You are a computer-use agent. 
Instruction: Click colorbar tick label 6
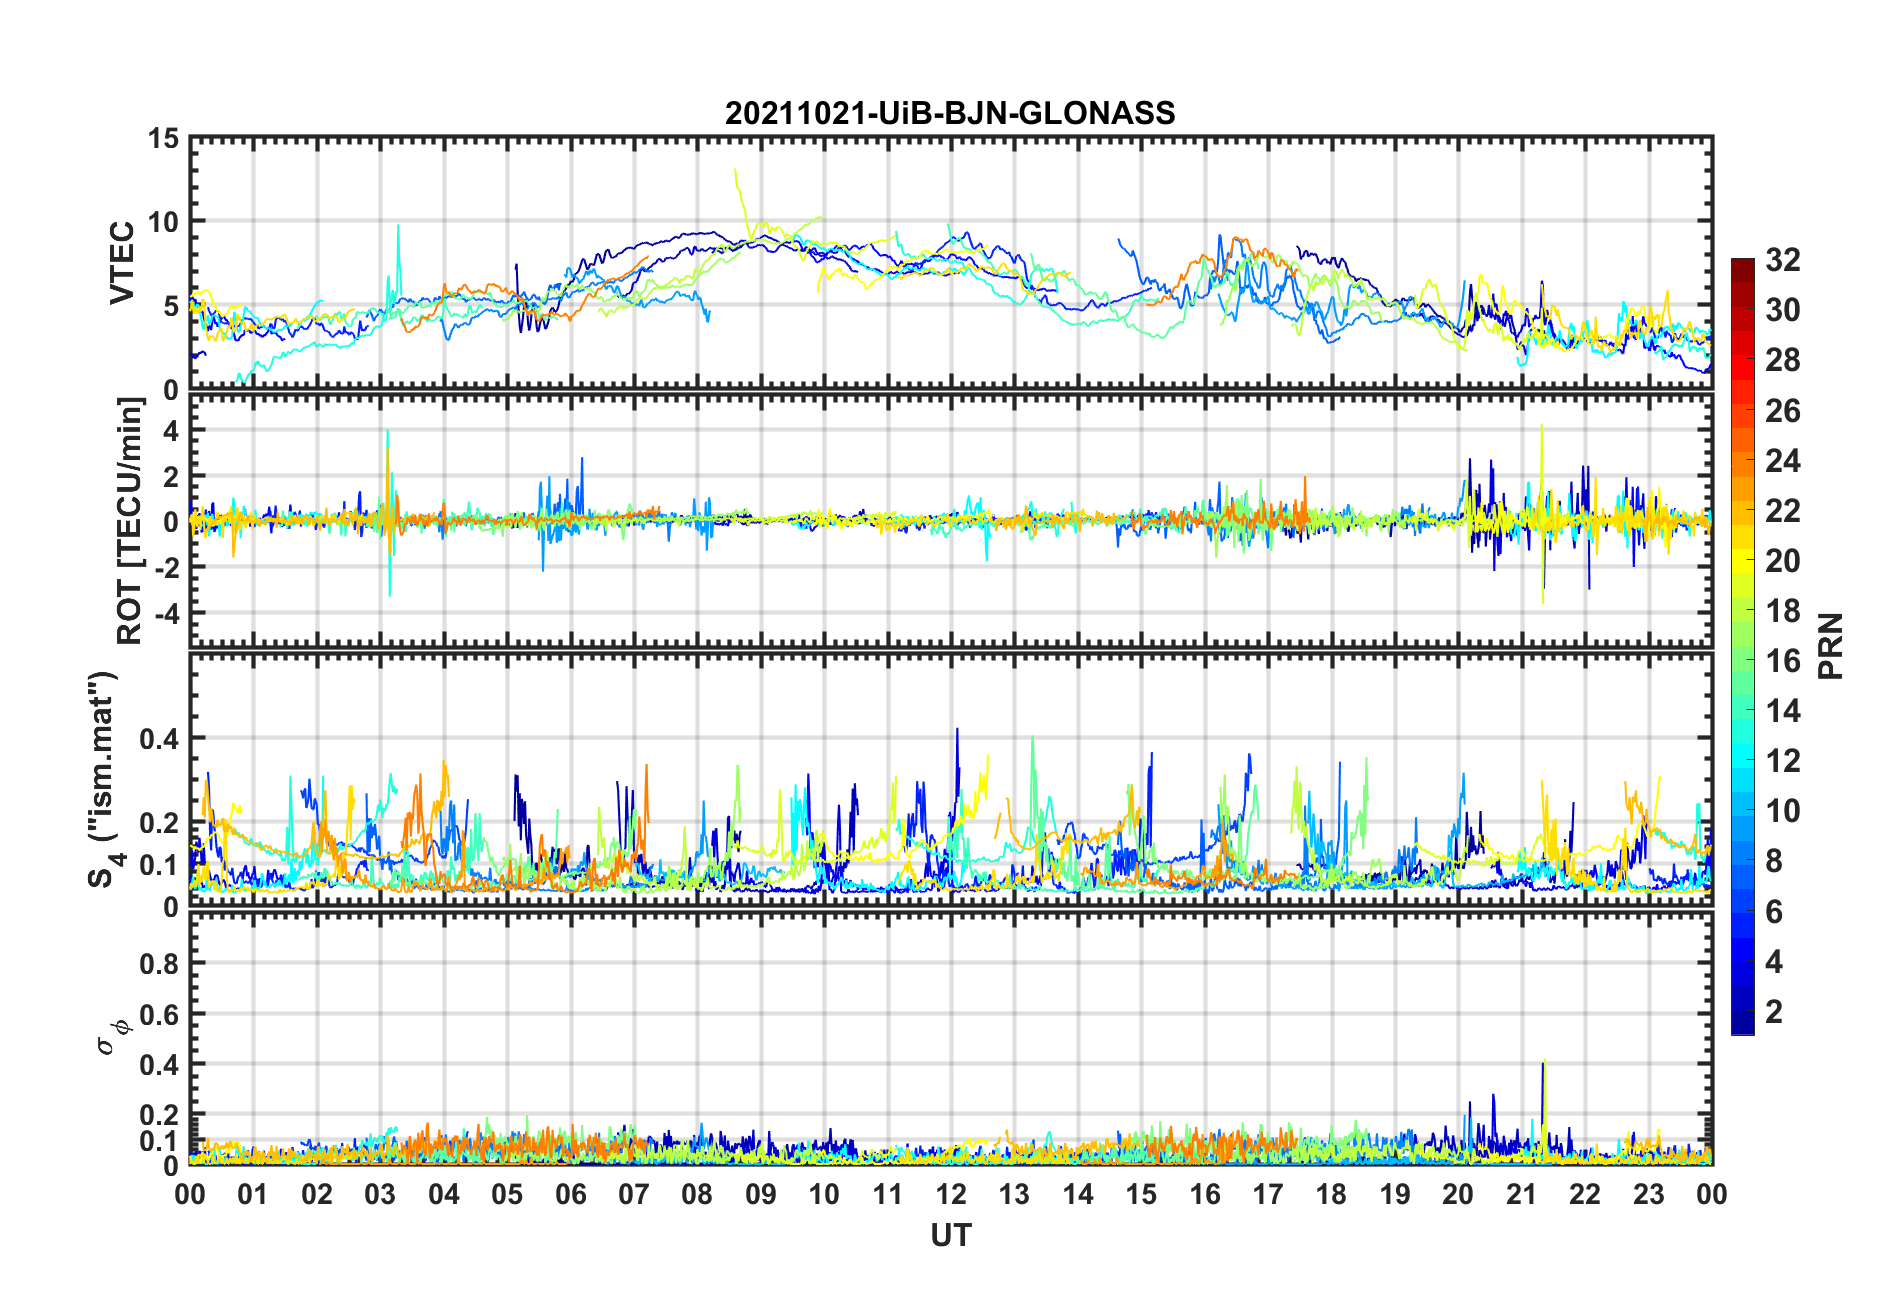pos(1774,911)
